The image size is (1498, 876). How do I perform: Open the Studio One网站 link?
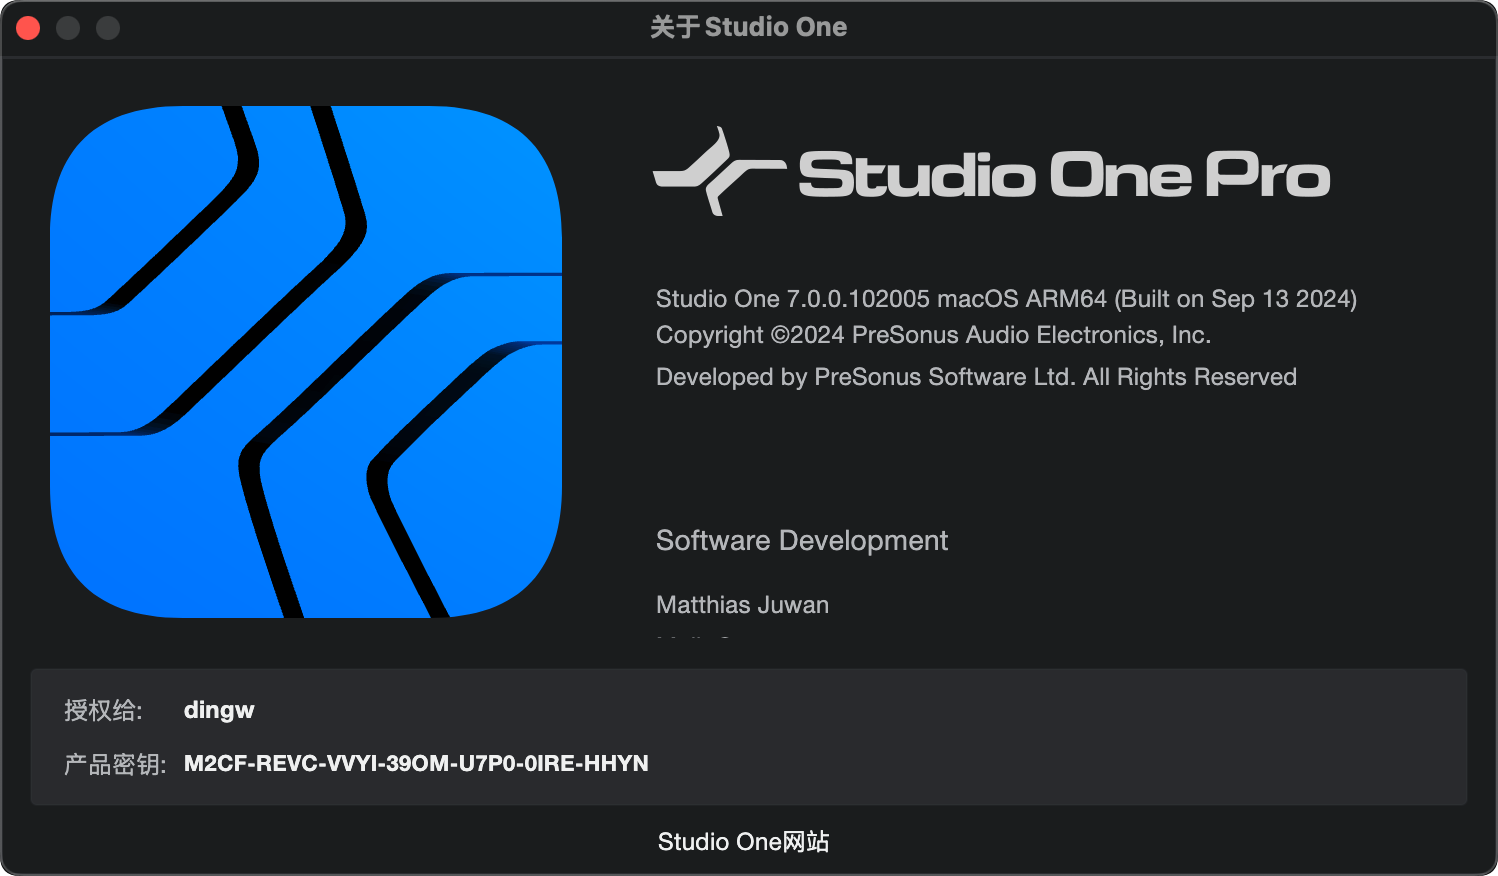point(744,842)
